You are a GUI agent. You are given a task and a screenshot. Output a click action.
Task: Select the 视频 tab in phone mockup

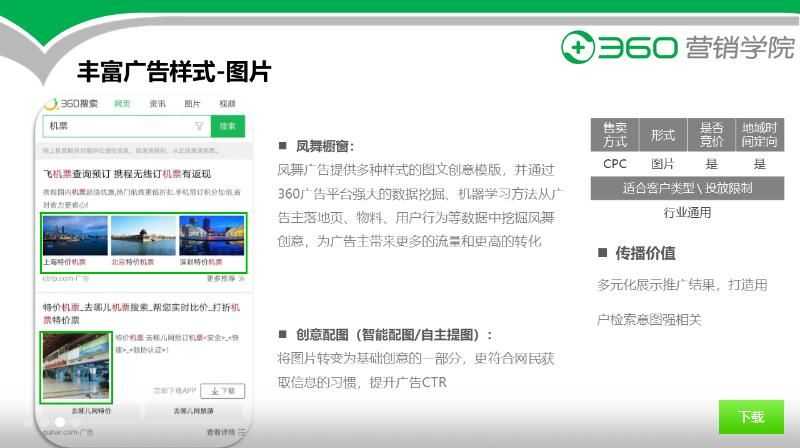[227, 104]
